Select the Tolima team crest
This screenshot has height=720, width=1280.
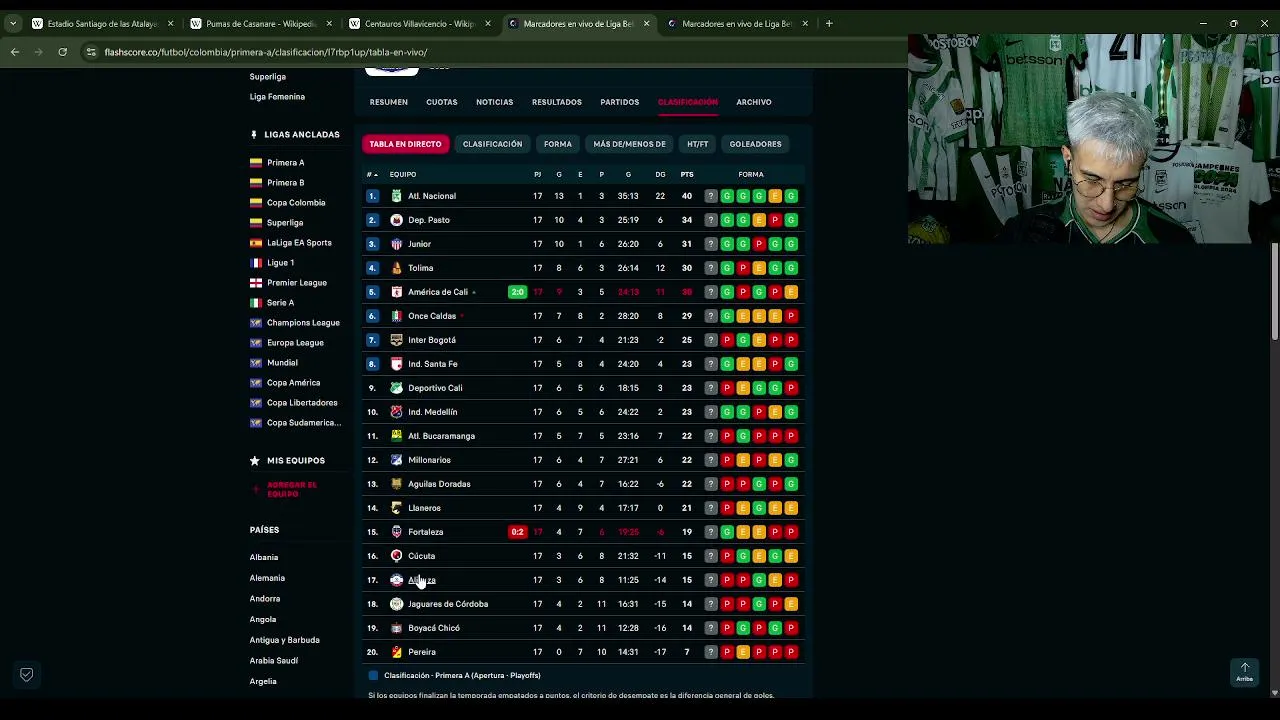point(396,268)
